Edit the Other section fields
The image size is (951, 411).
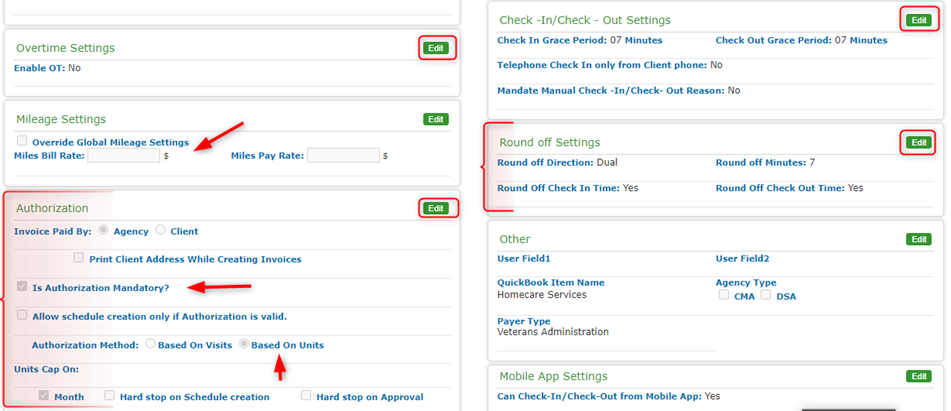tap(917, 239)
